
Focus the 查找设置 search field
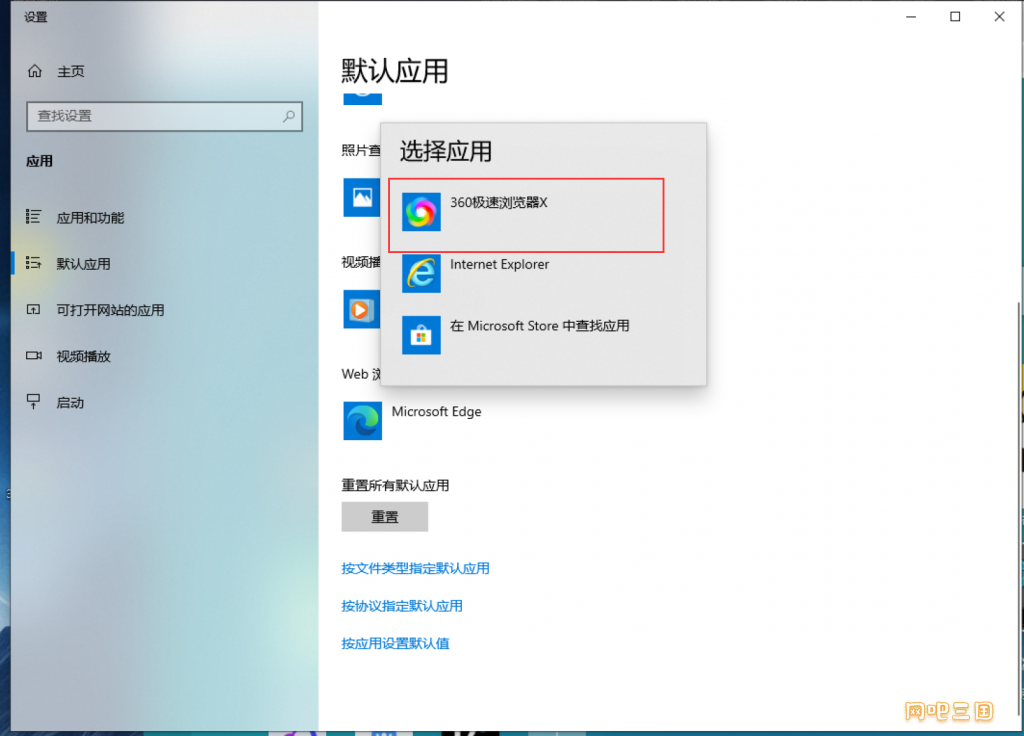(x=165, y=116)
